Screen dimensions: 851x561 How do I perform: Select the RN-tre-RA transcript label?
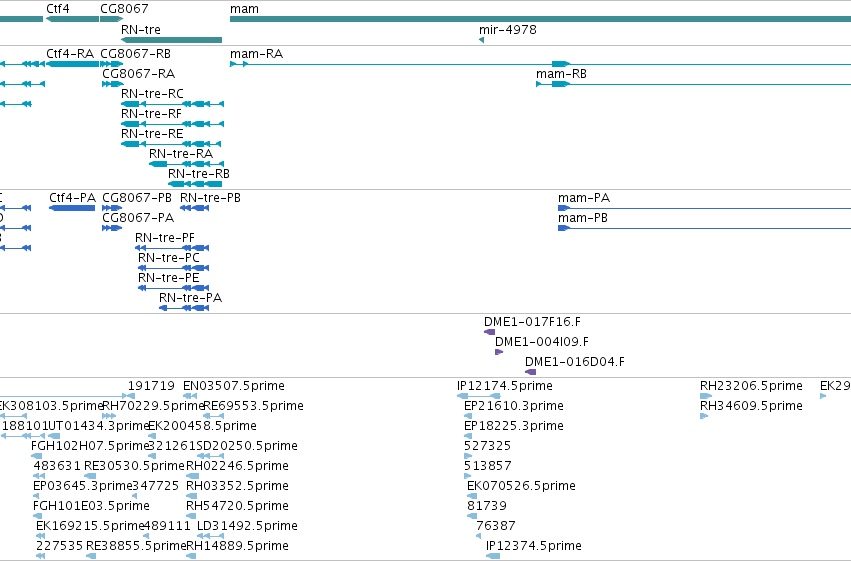click(181, 154)
